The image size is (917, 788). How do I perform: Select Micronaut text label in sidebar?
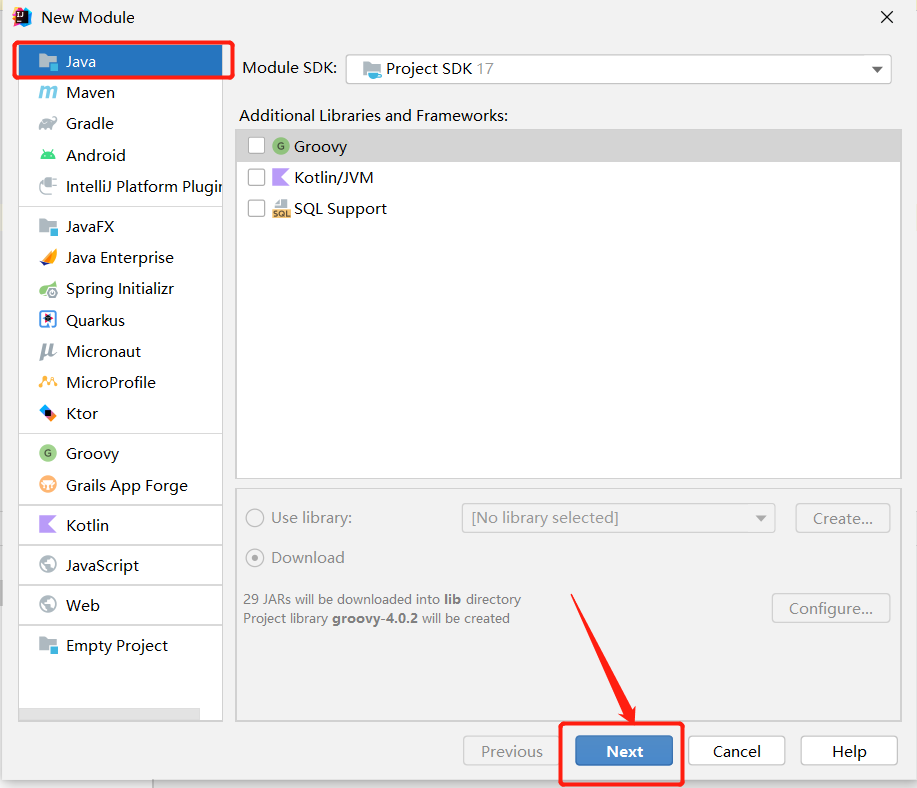[x=104, y=351]
